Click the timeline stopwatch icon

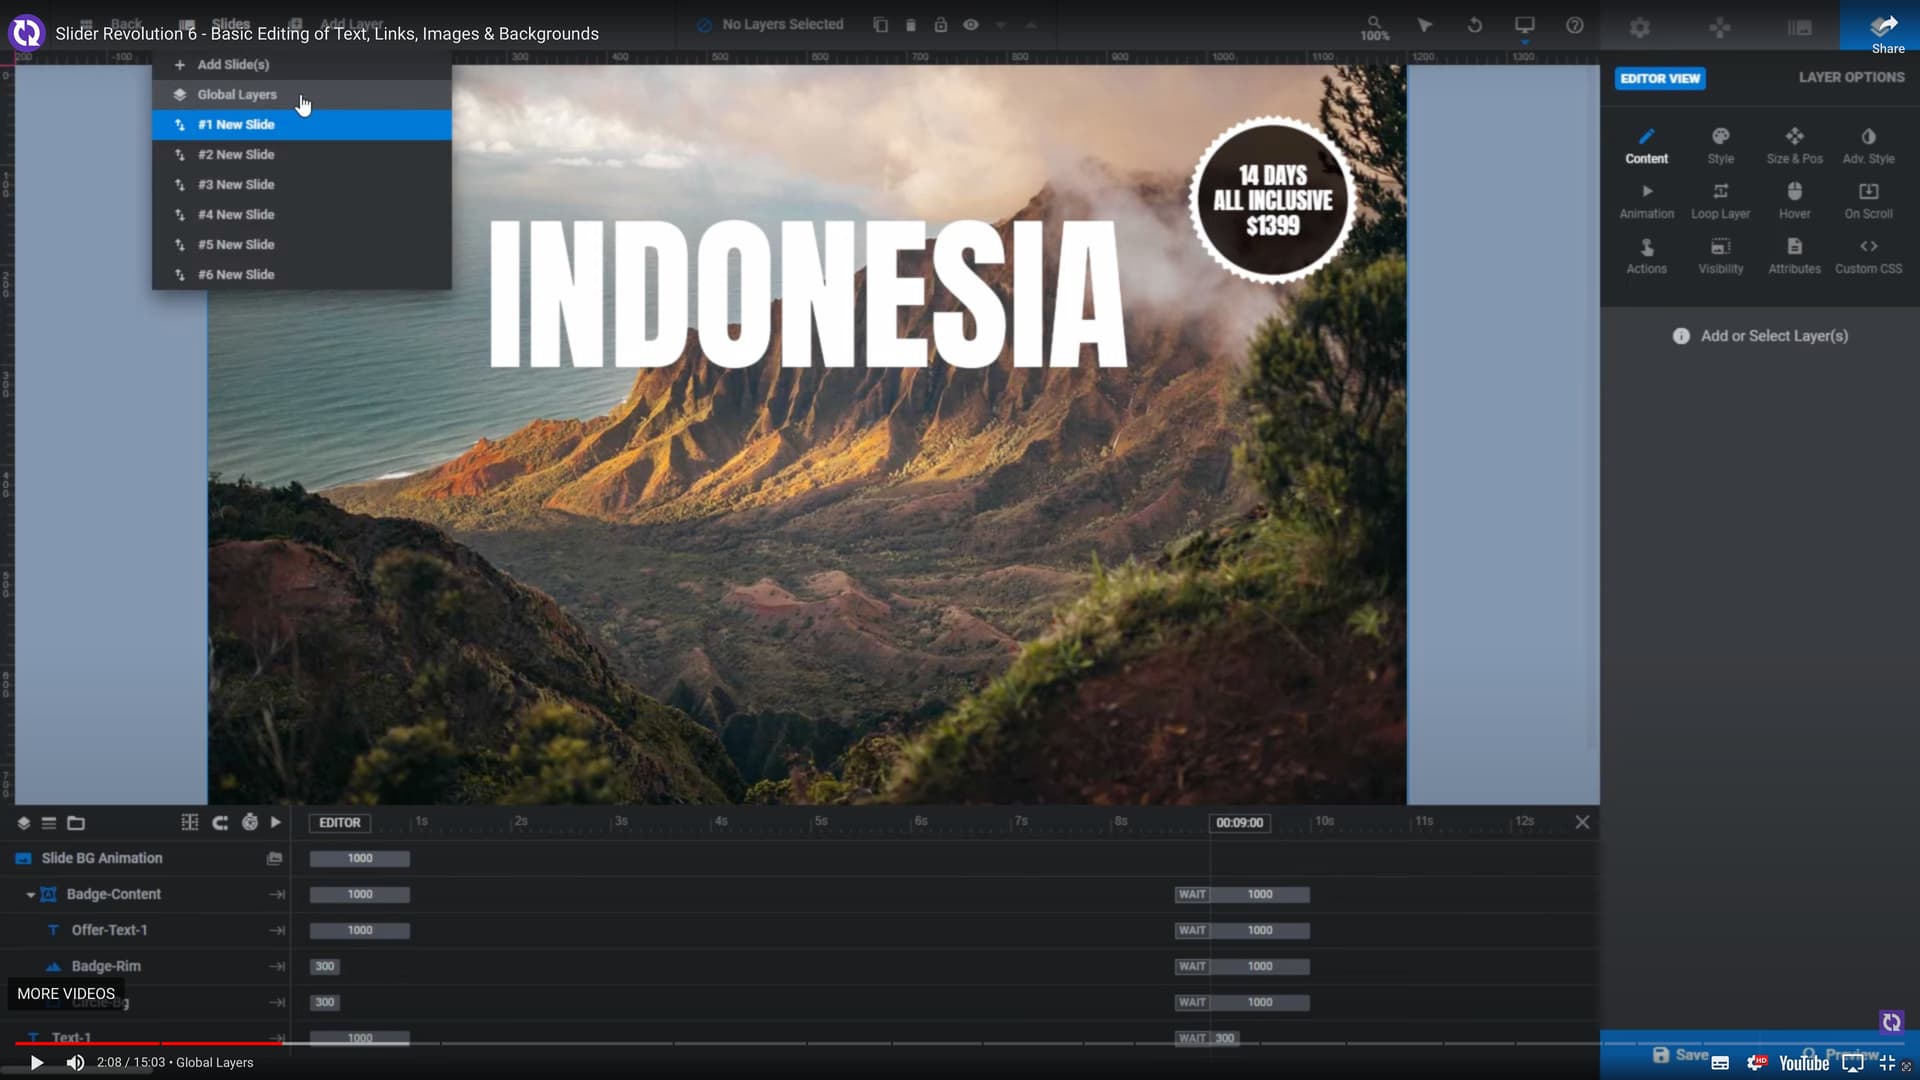[x=250, y=822]
